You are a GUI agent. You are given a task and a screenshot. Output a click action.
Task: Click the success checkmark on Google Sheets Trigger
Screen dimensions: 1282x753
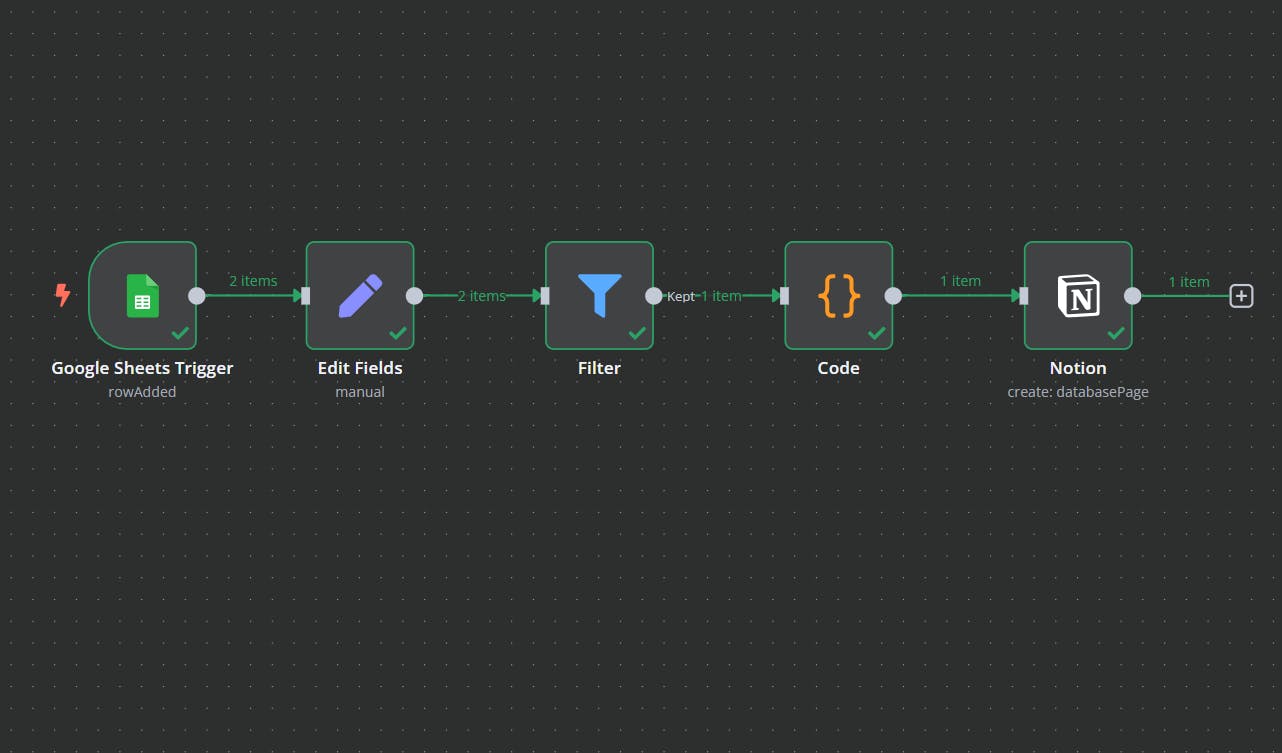pyautogui.click(x=181, y=332)
